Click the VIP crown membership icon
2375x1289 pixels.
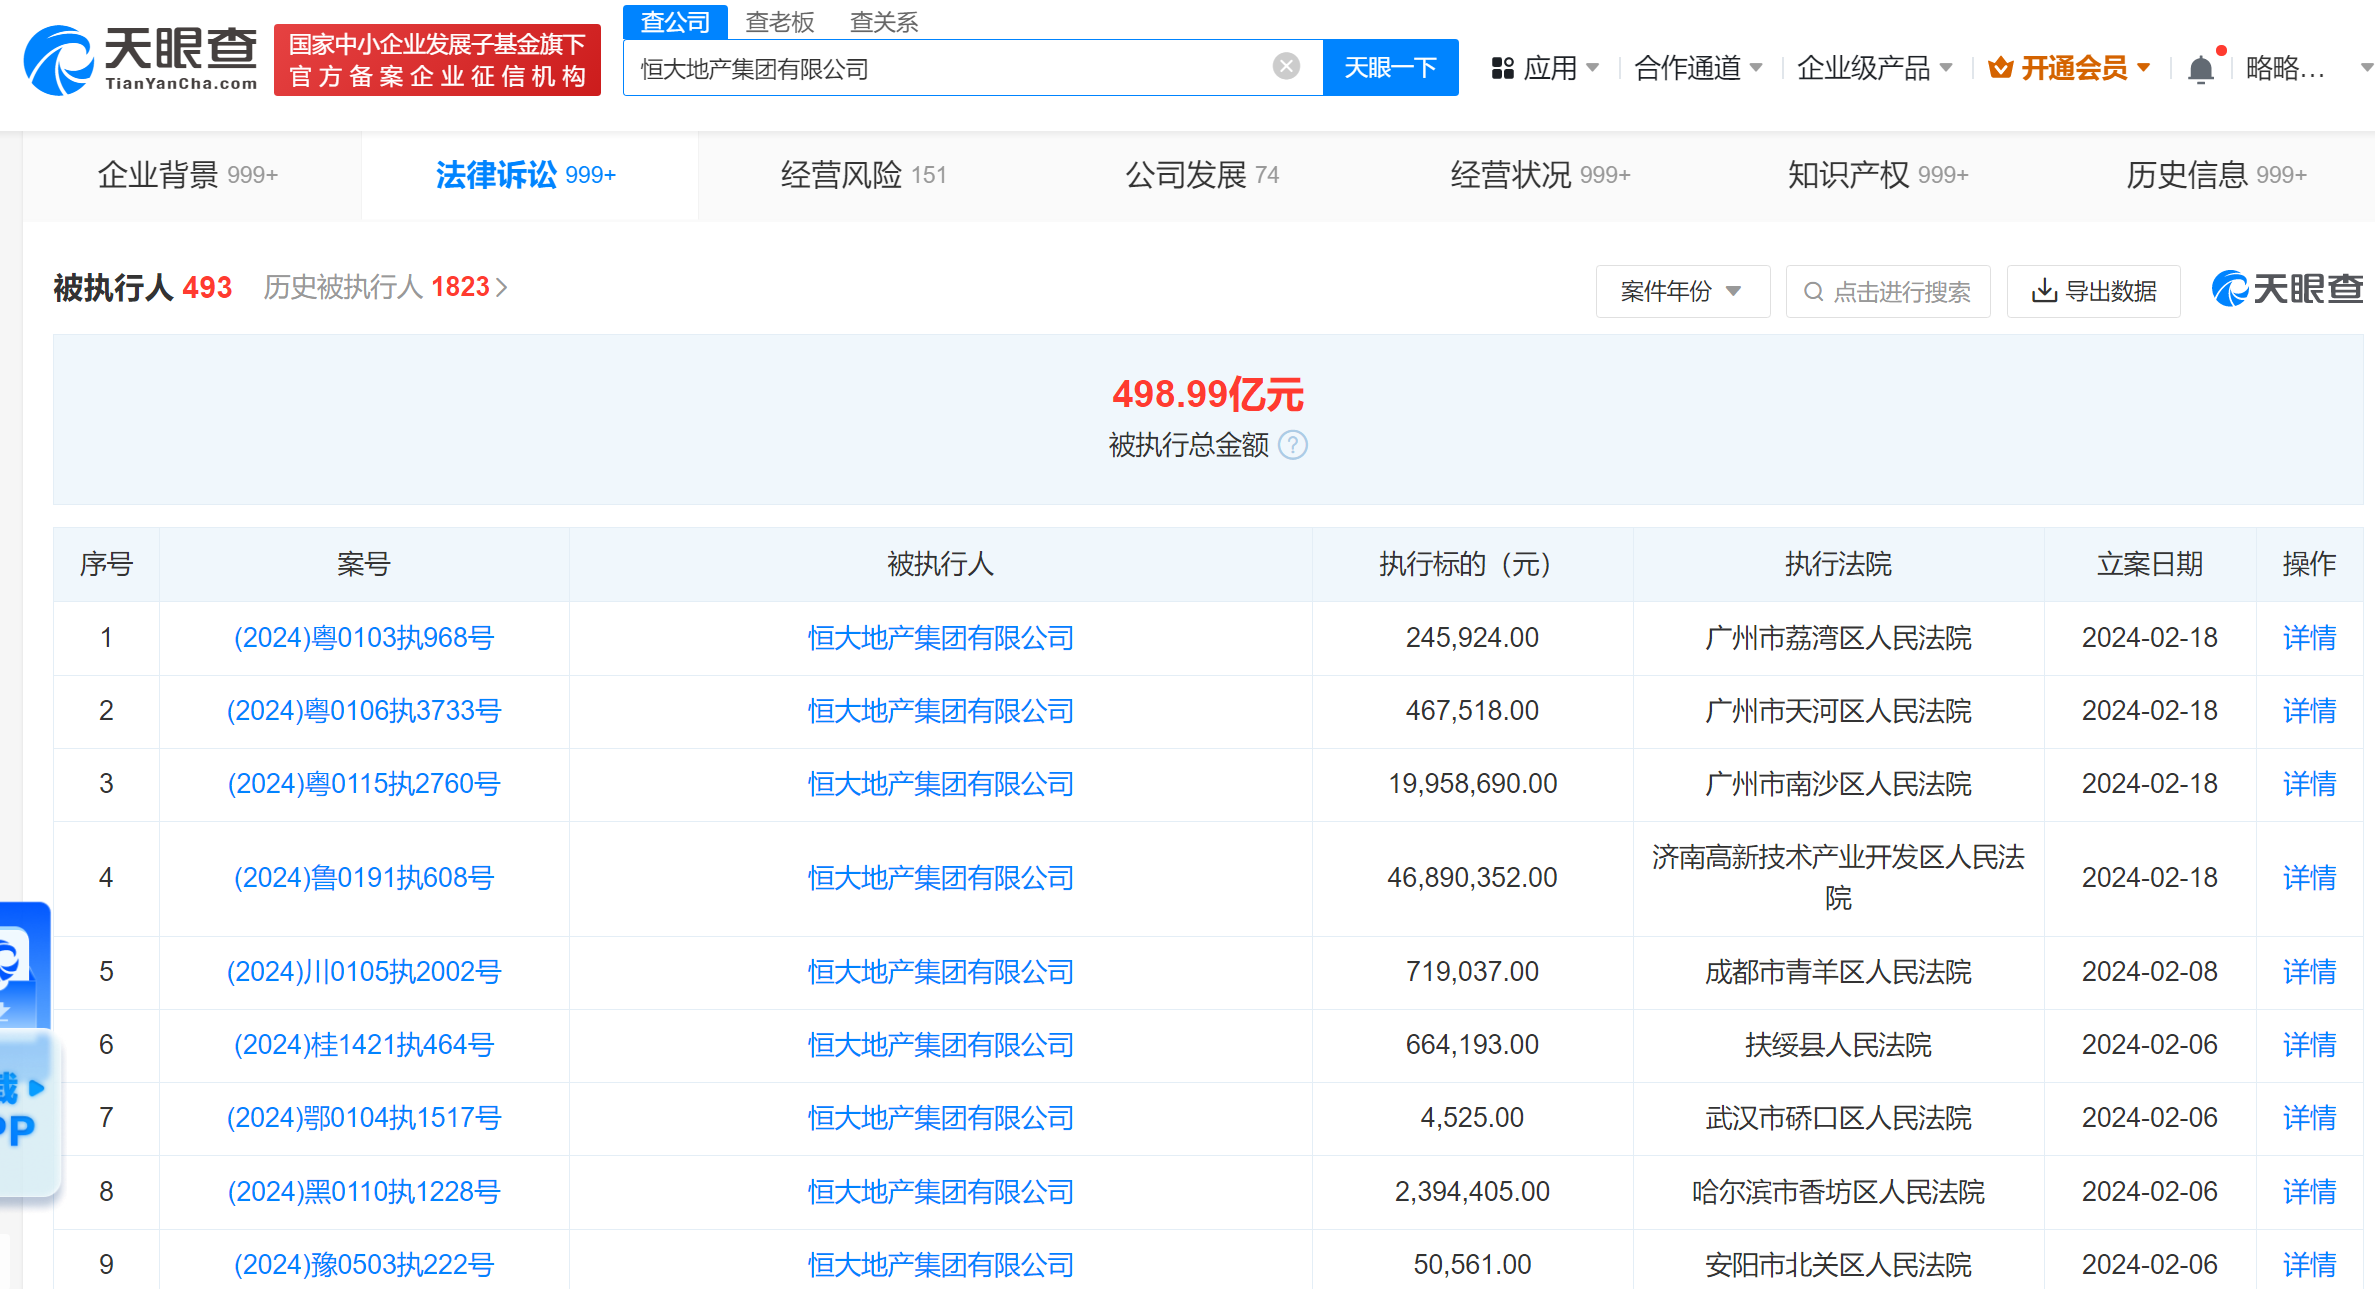(2000, 68)
